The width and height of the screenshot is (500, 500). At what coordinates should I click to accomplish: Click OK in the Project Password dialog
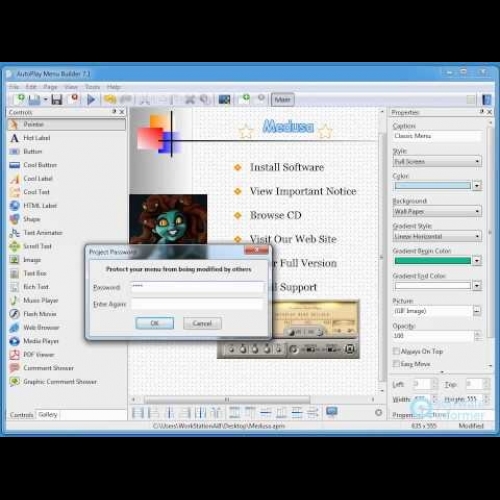[155, 323]
